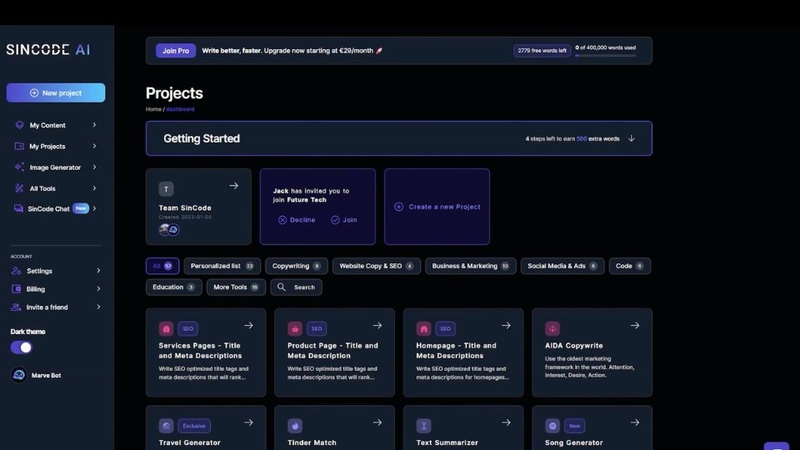Open Homepage Title tool arrow

506,326
